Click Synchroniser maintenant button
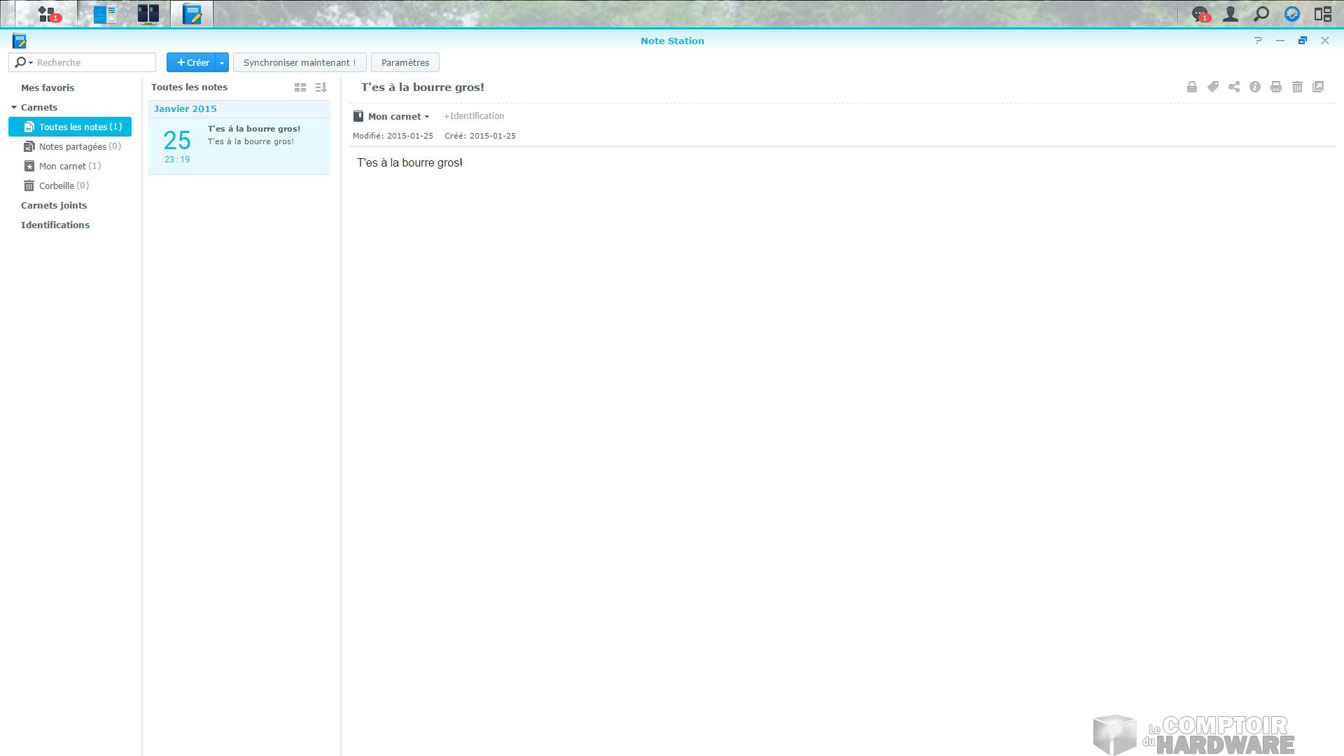 coord(299,63)
